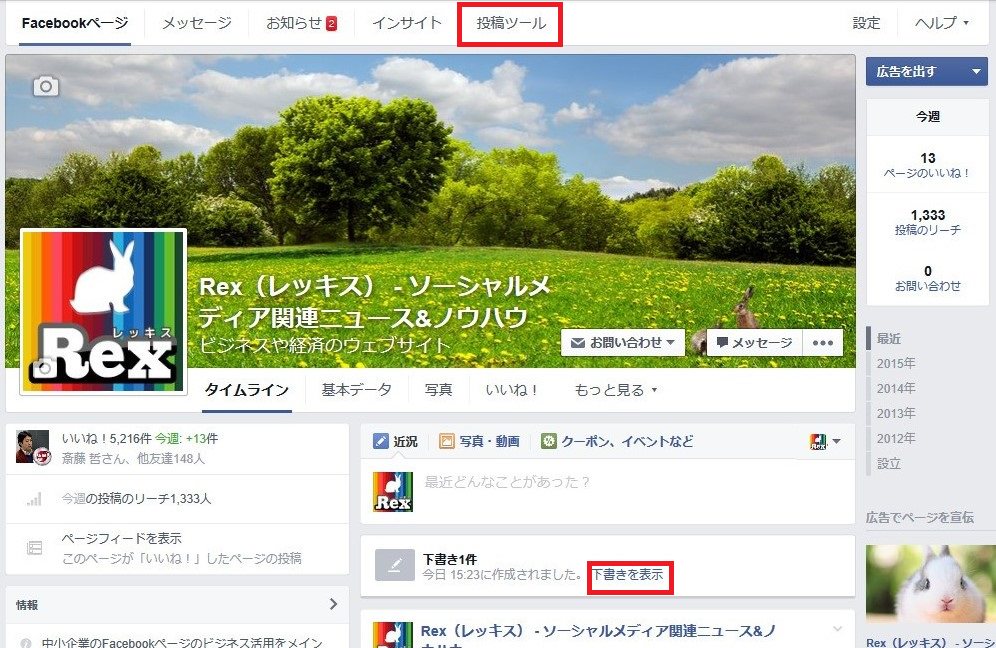The width and height of the screenshot is (996, 648).
Task: Open the 投稿ツール tab
Action: pyautogui.click(x=511, y=24)
